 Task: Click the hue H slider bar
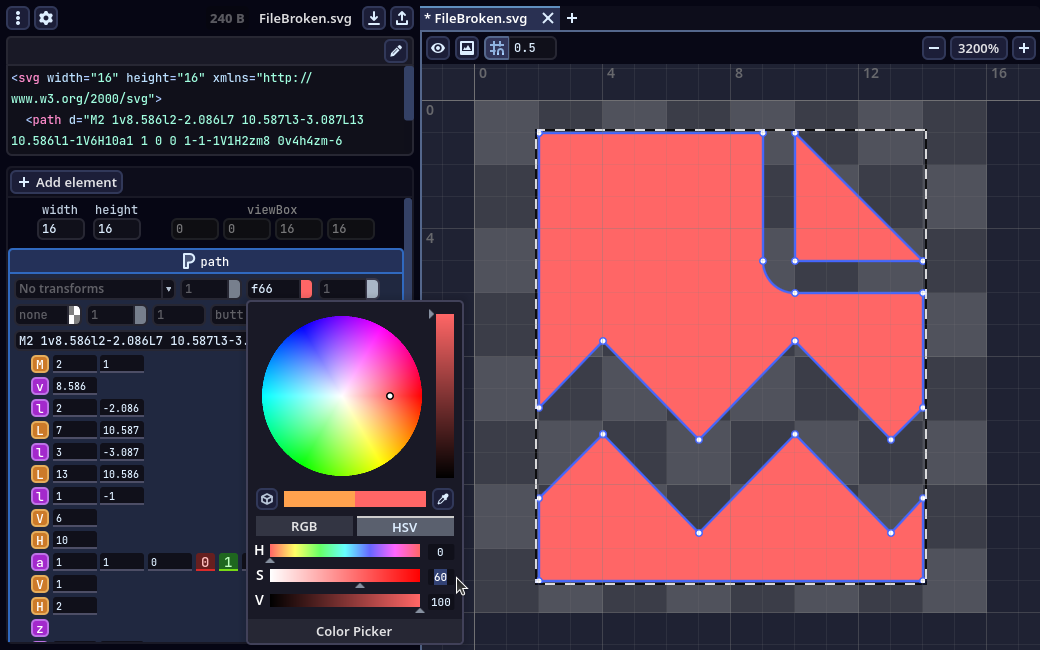(x=344, y=551)
